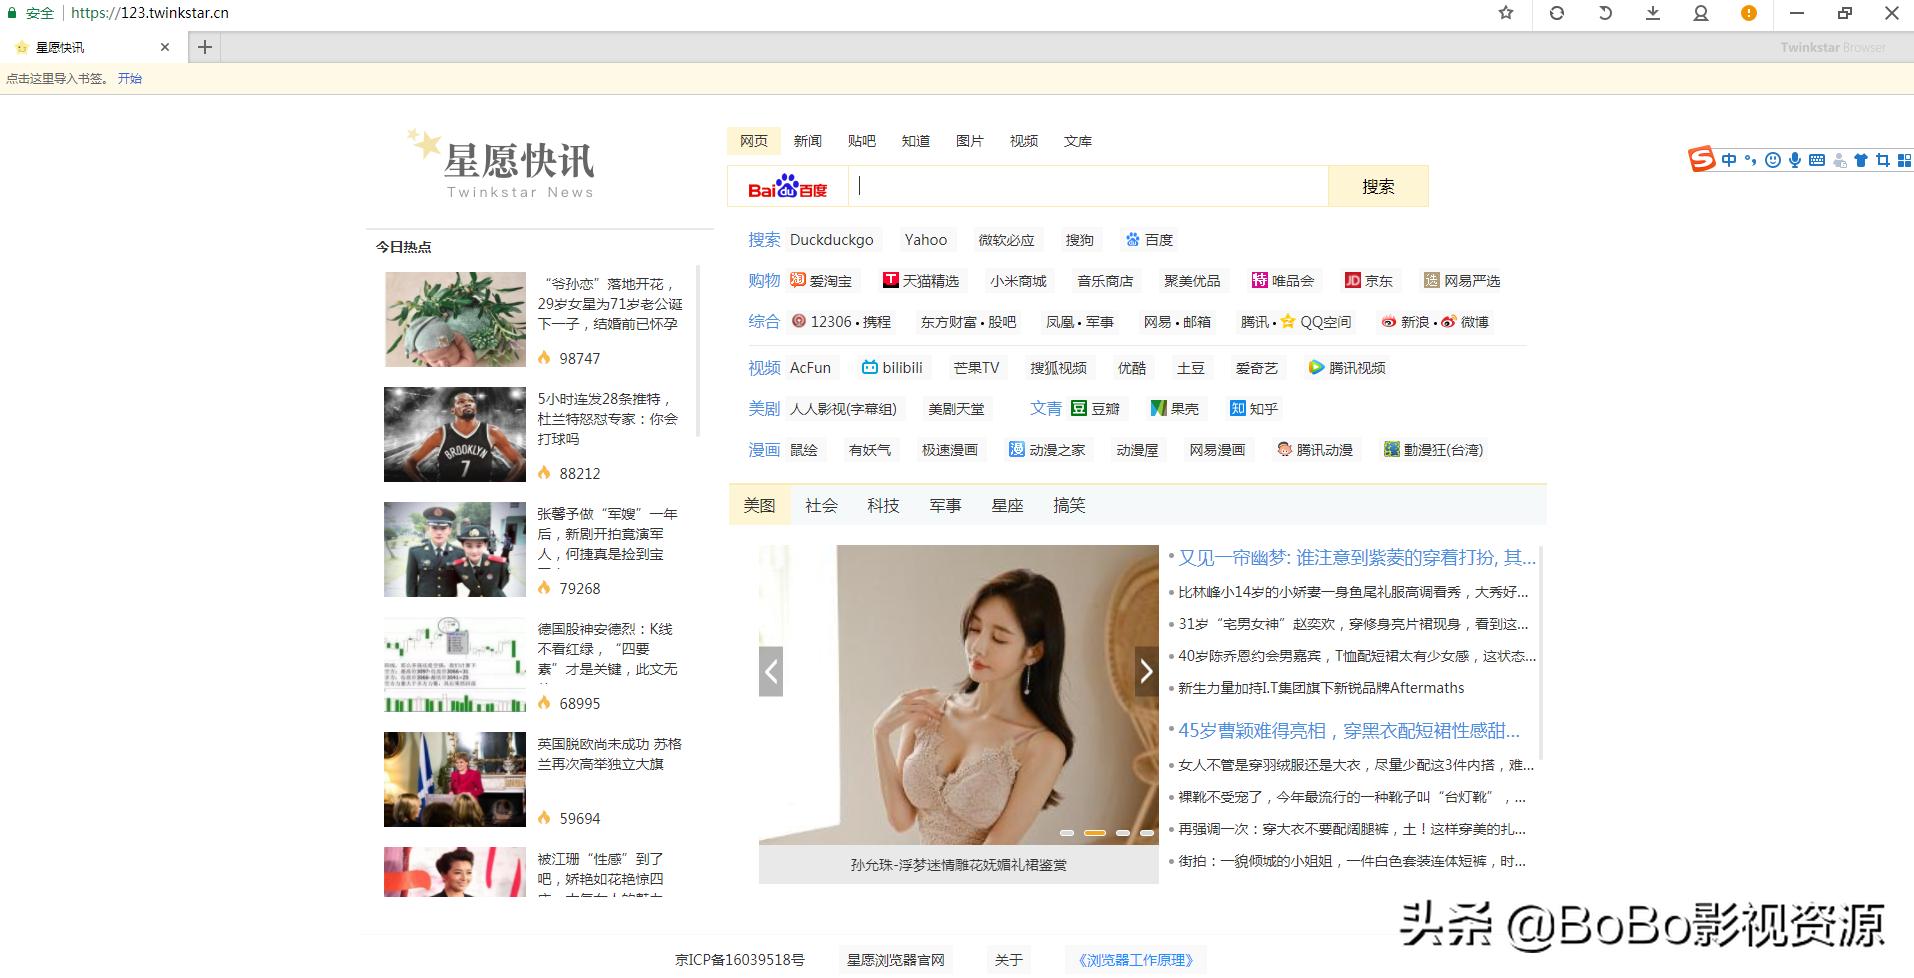Toggle Chinese/English input mode
1914x978 pixels.
(x=1729, y=160)
